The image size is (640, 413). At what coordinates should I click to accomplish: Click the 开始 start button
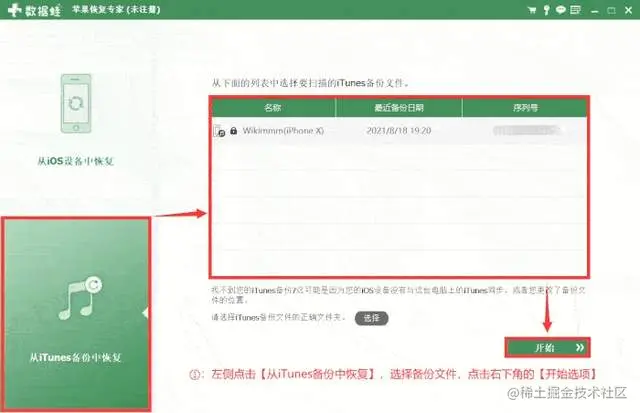(x=547, y=348)
